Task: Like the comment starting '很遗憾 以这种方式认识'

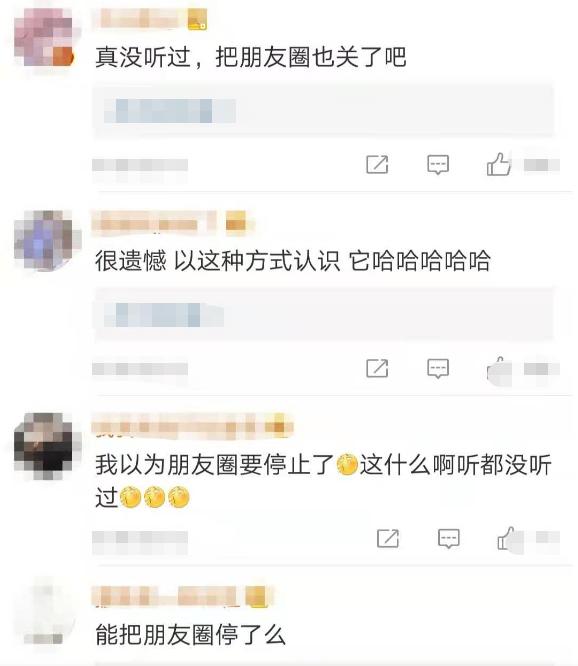Action: point(499,369)
